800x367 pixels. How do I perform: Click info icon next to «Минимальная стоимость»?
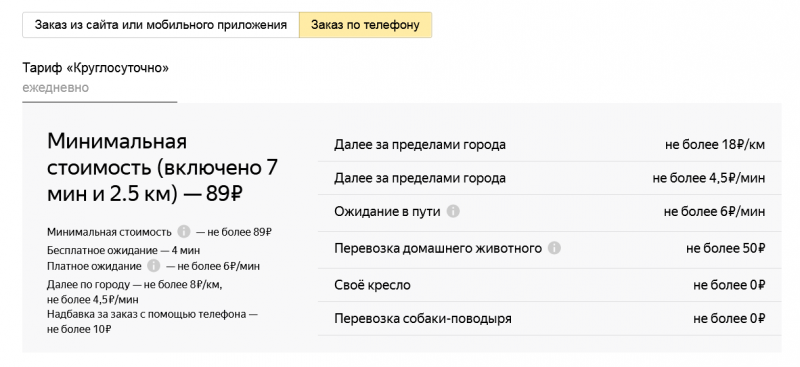point(184,232)
